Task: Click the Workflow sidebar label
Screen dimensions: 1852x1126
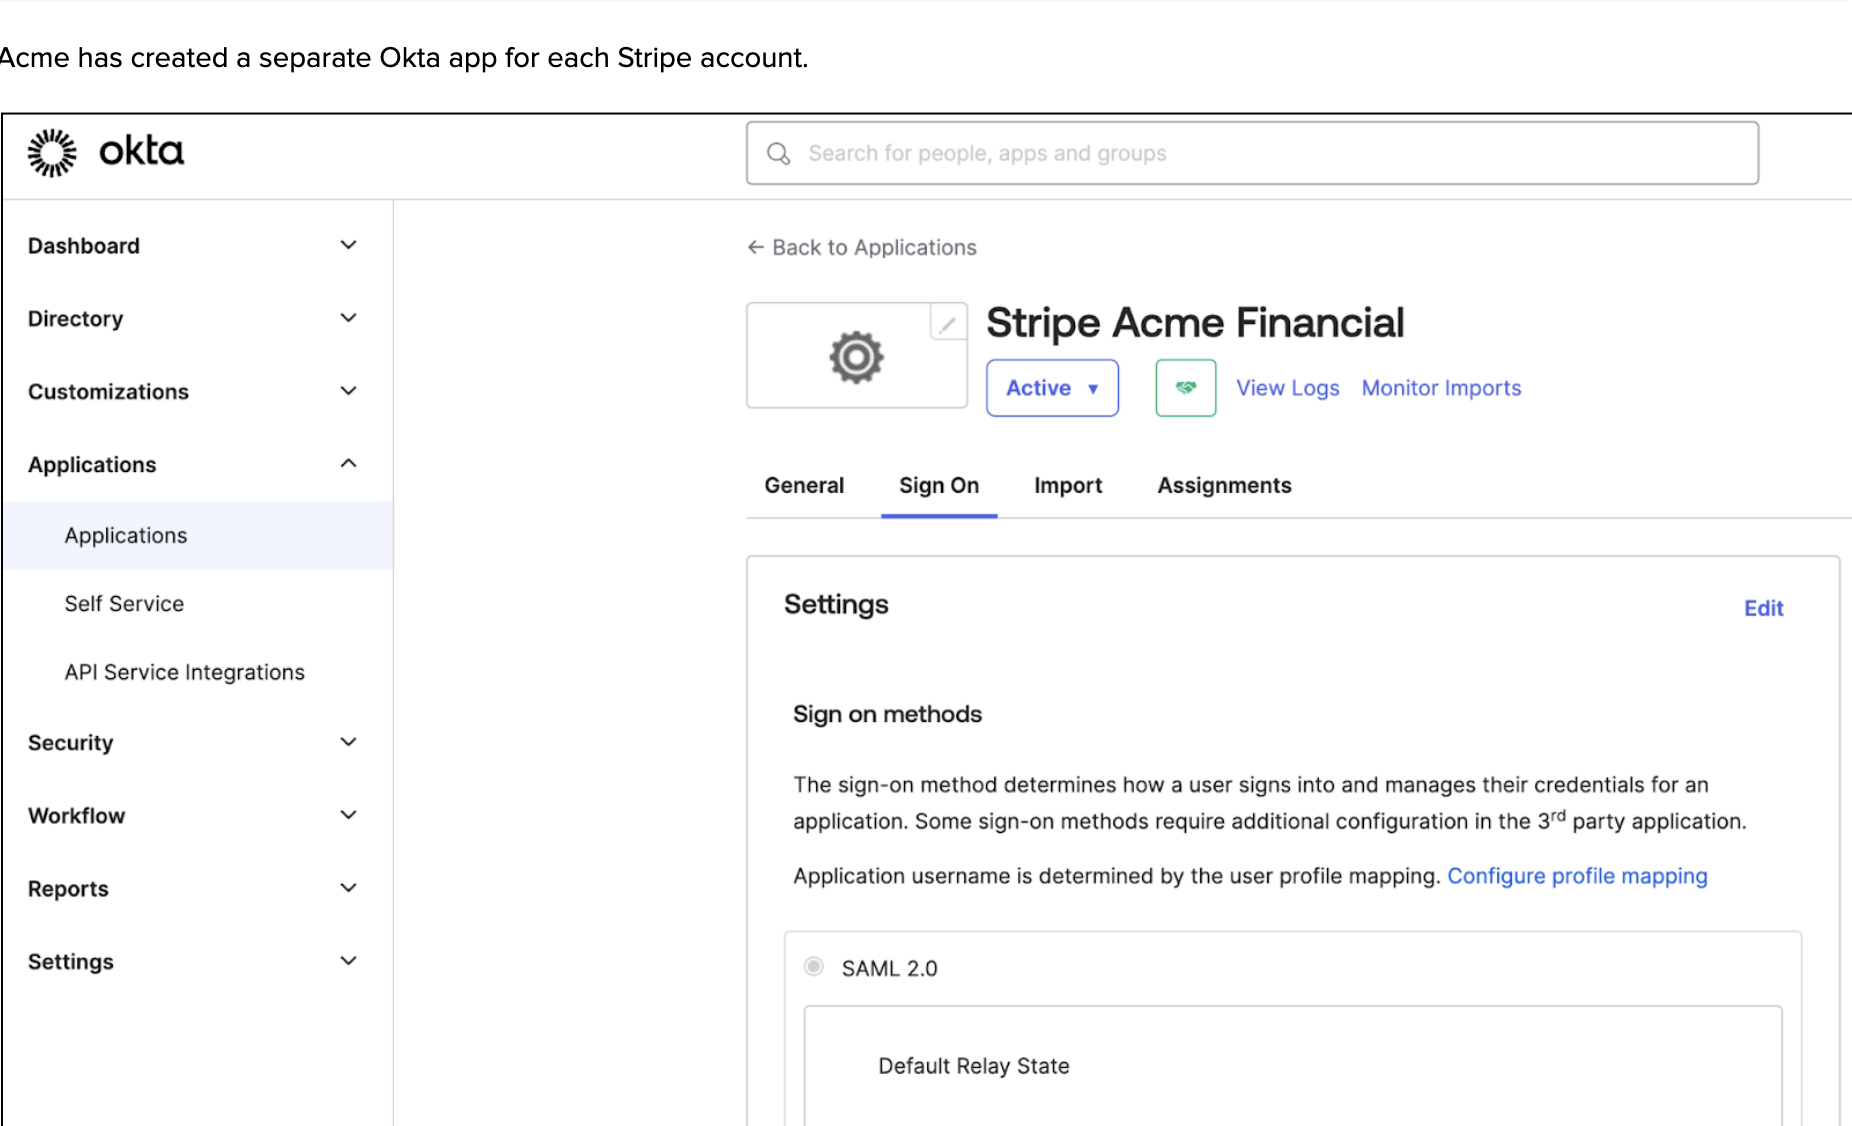Action: pyautogui.click(x=76, y=816)
